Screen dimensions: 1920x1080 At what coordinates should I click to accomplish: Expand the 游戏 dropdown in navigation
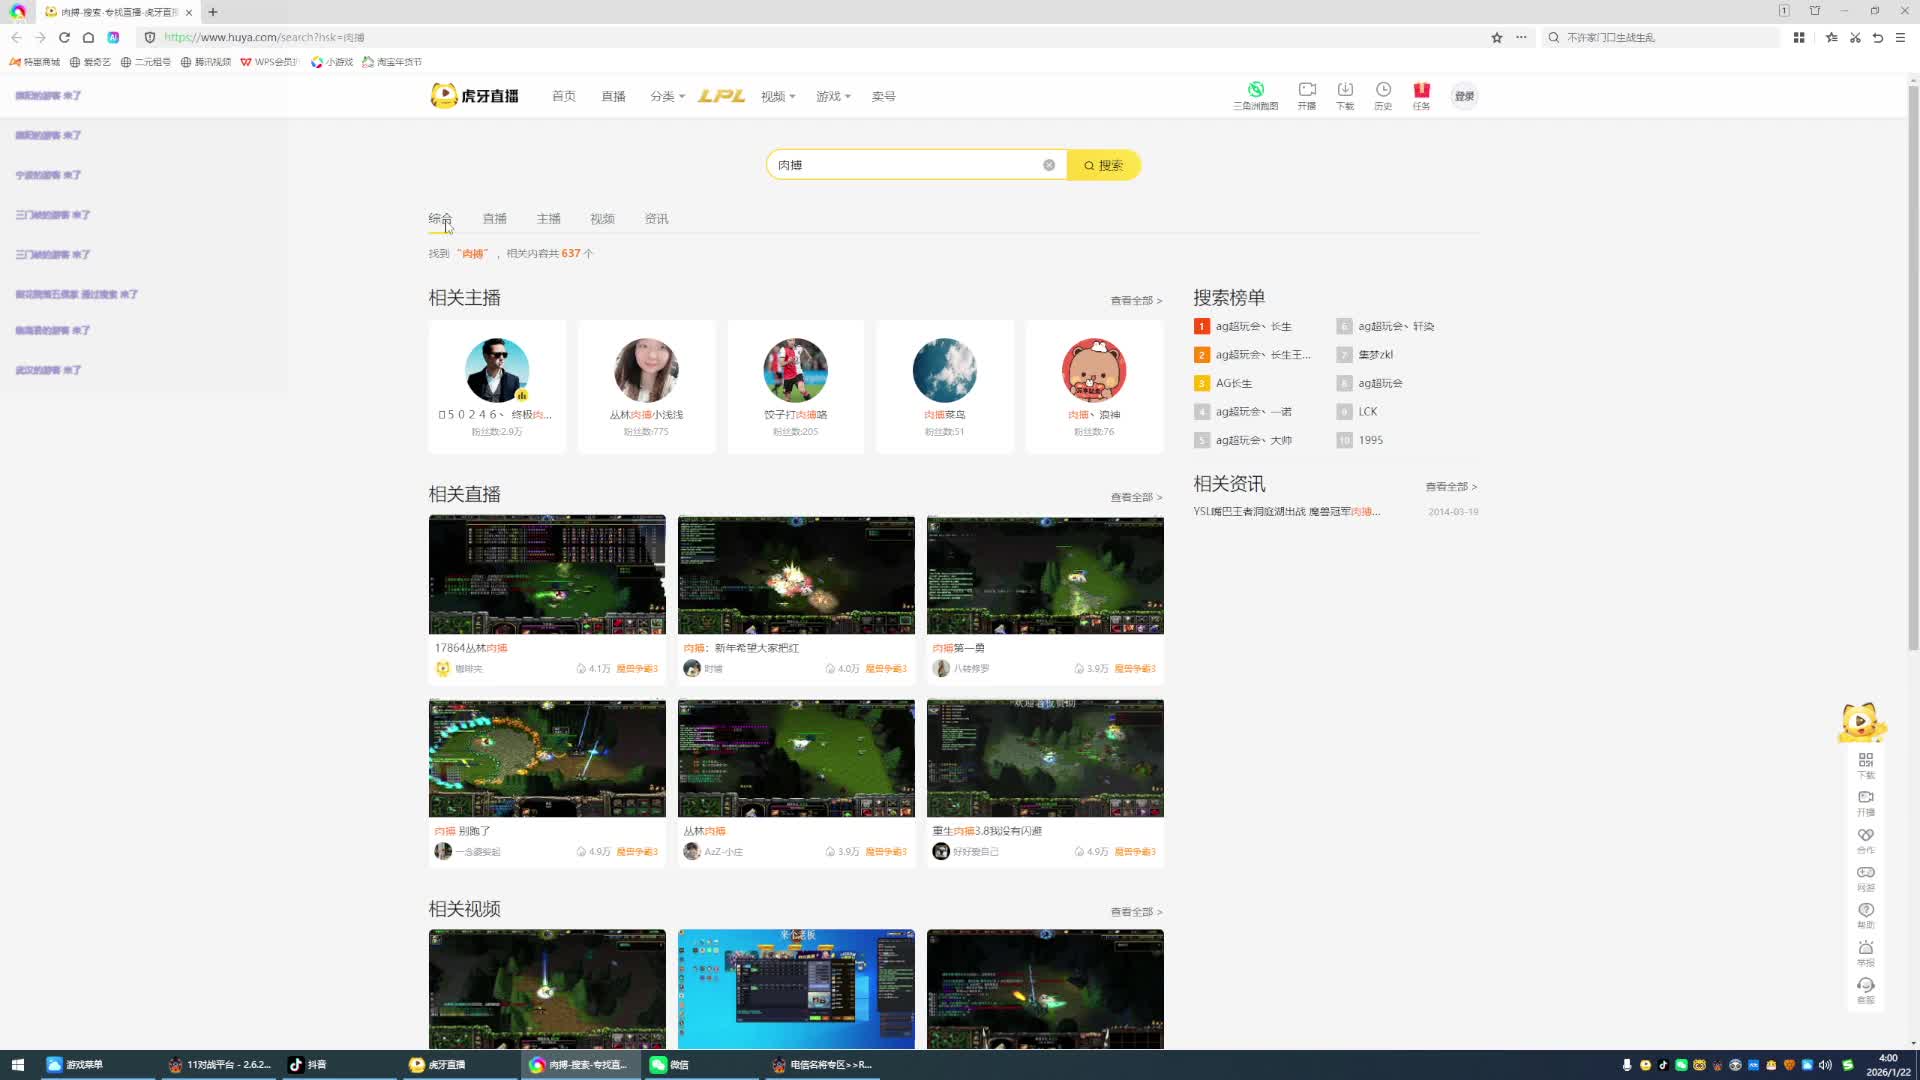pos(833,96)
